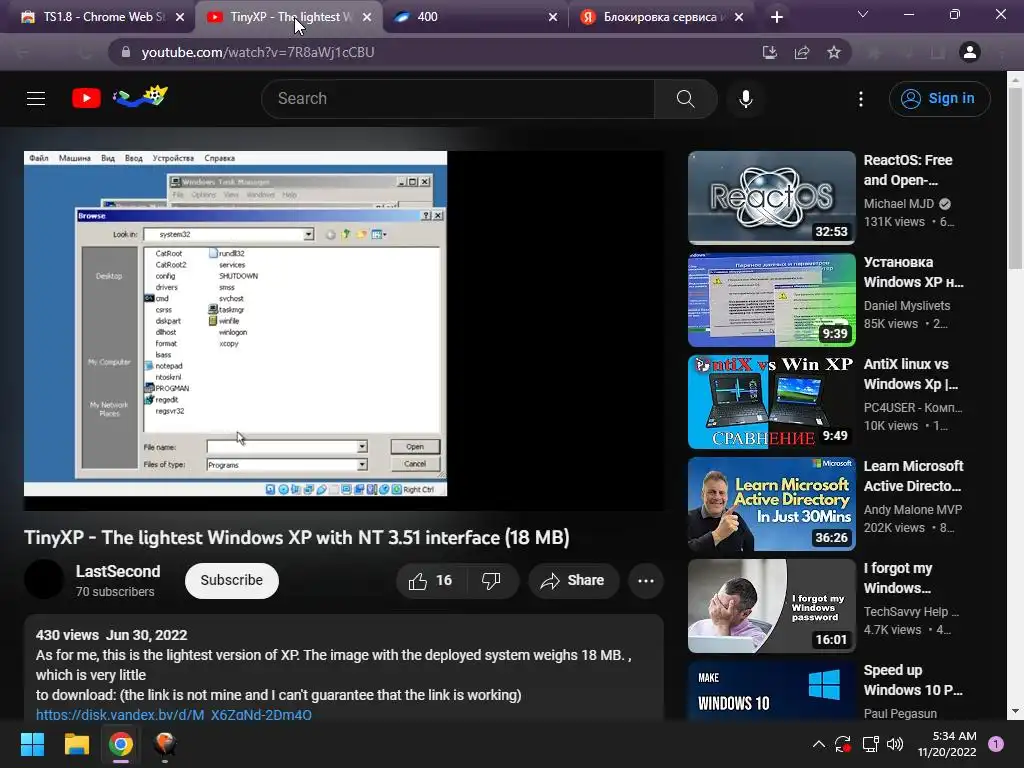Open YouTube settings three-dot menu

click(861, 99)
